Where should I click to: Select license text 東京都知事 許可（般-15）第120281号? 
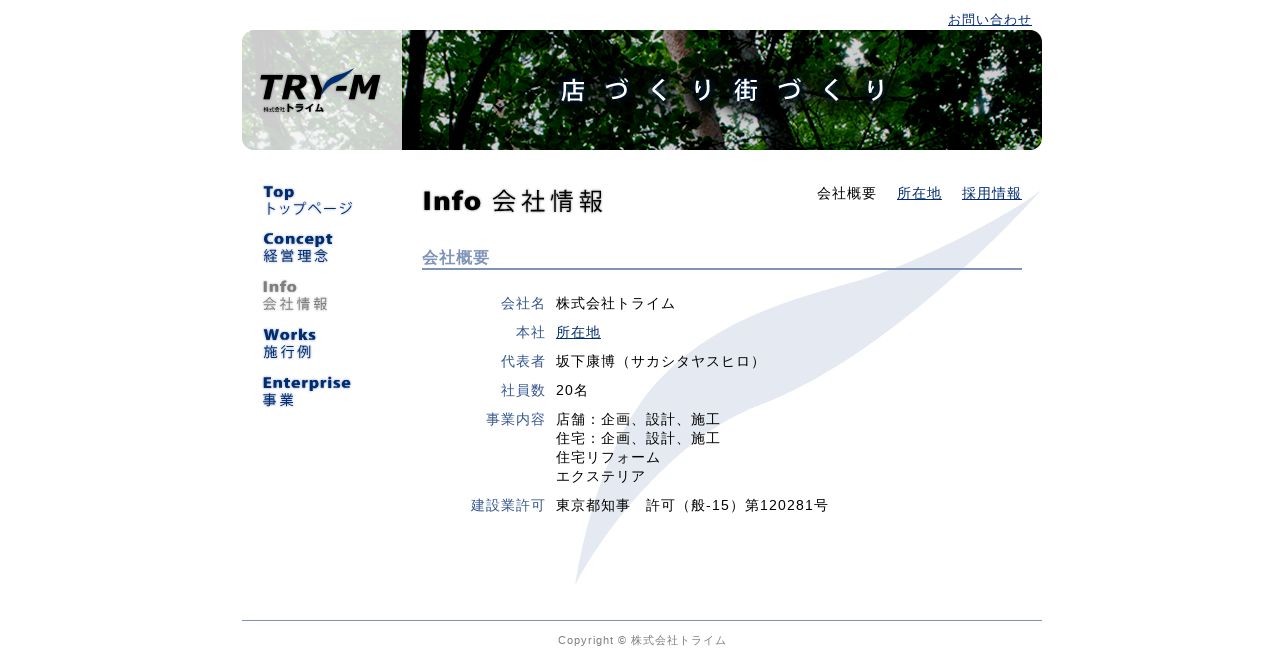coord(692,505)
